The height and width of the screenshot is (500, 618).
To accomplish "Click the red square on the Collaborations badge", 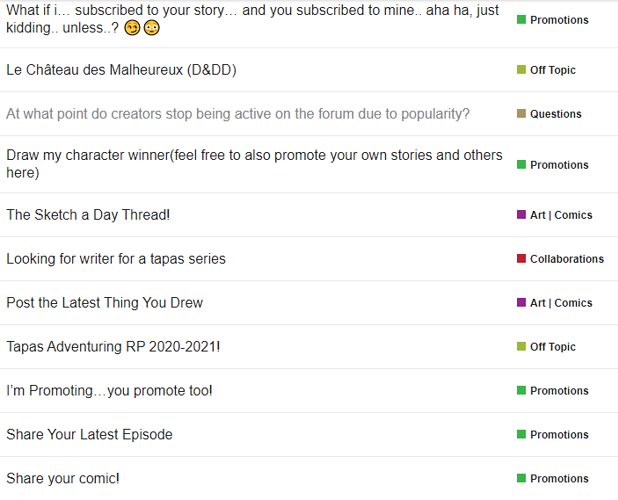I will click(521, 259).
